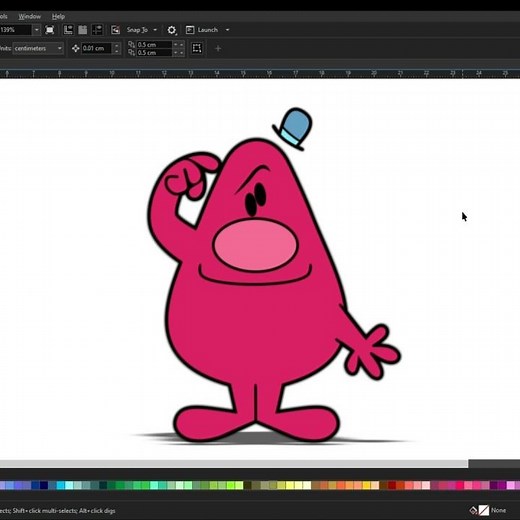520x520 pixels.
Task: Open the Window menu
Action: coord(30,16)
